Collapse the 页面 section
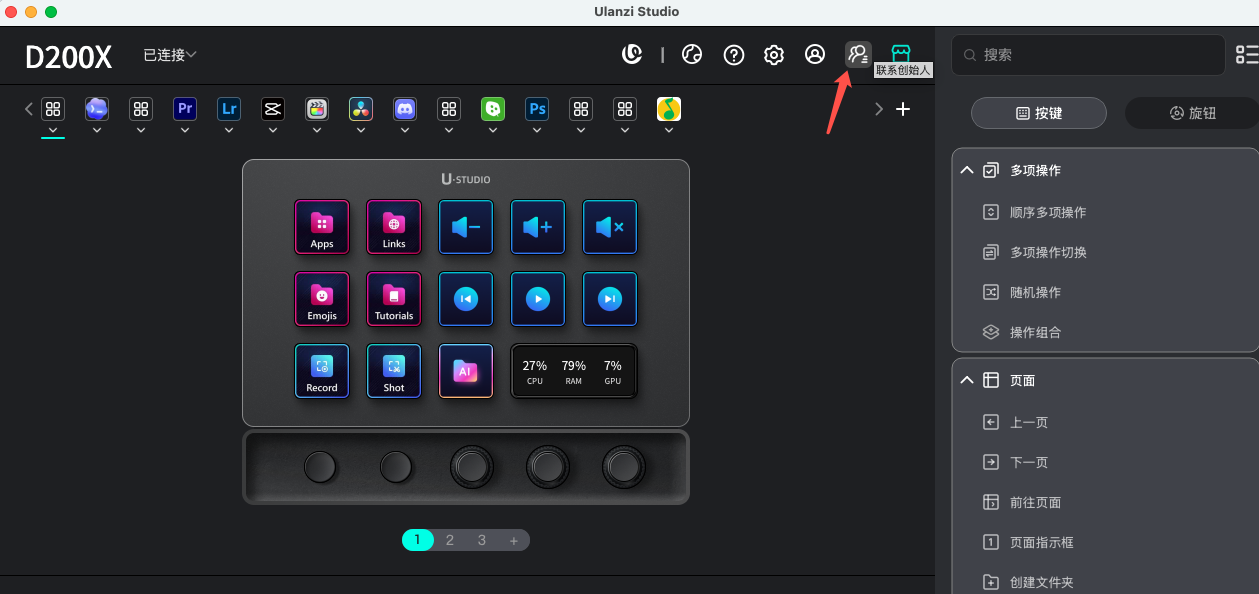This screenshot has width=1259, height=594. tap(967, 381)
